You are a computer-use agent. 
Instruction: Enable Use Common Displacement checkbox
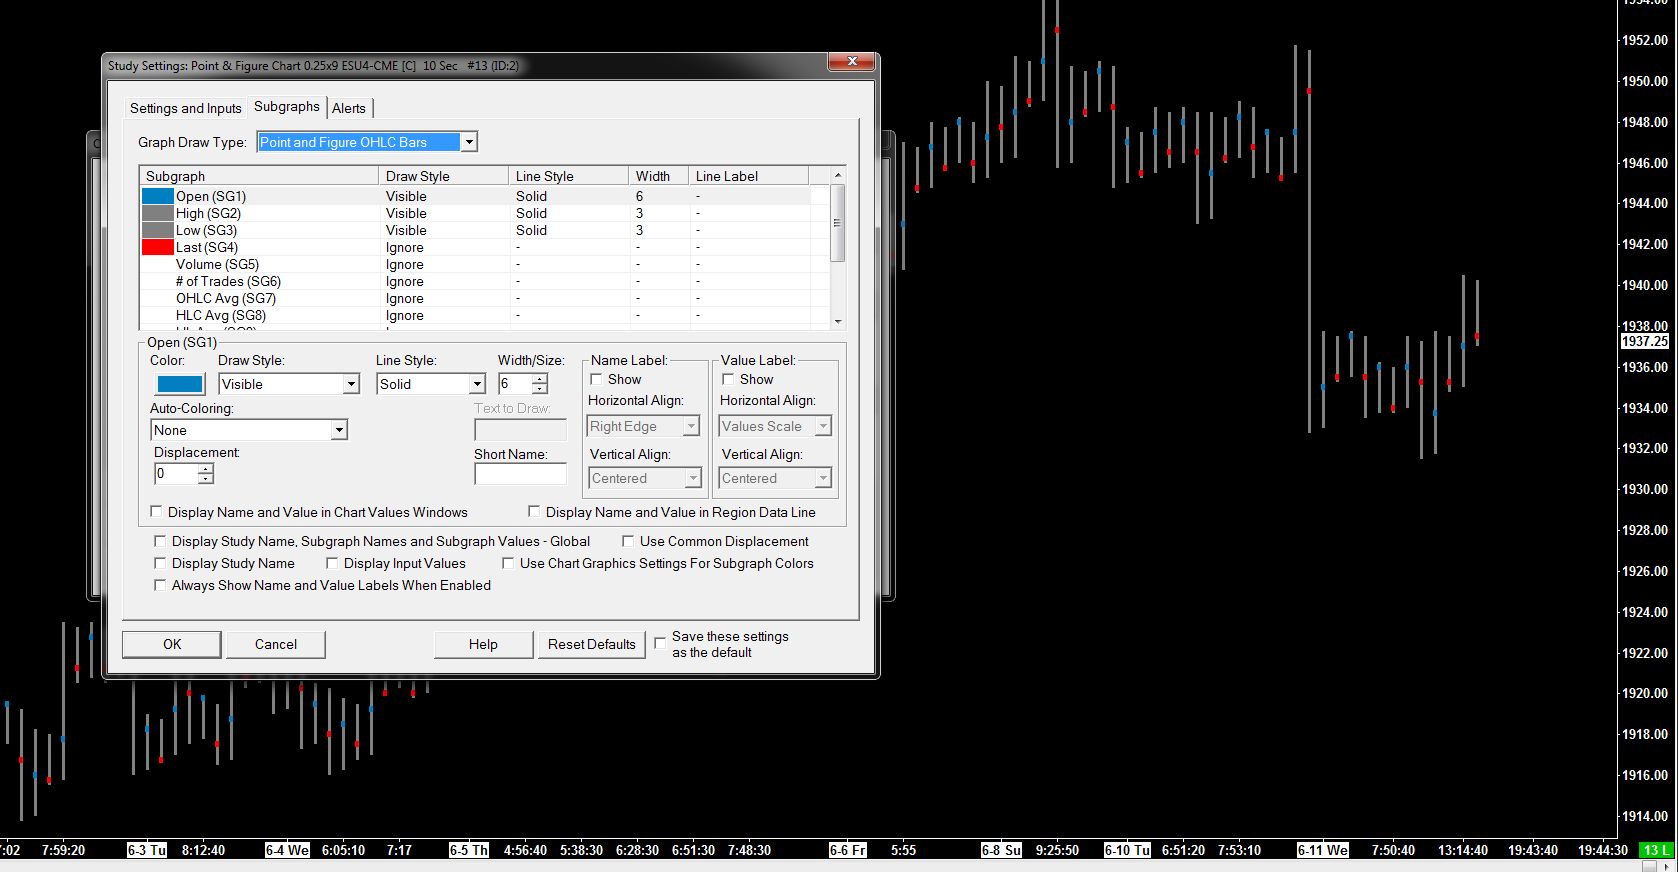coord(628,540)
